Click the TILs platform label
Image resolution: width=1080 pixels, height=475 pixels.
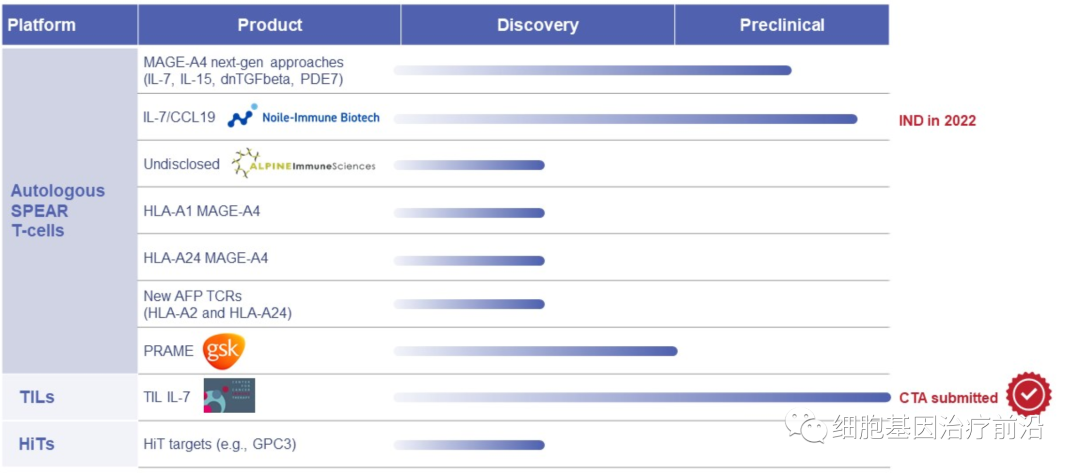click(37, 398)
